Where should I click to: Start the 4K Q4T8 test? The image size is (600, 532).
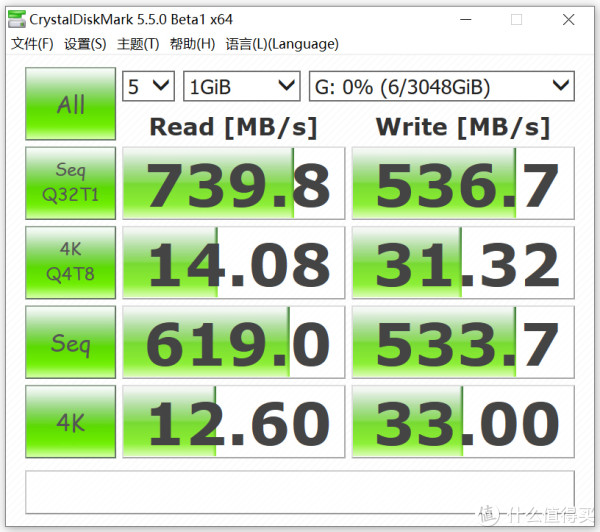(70, 262)
